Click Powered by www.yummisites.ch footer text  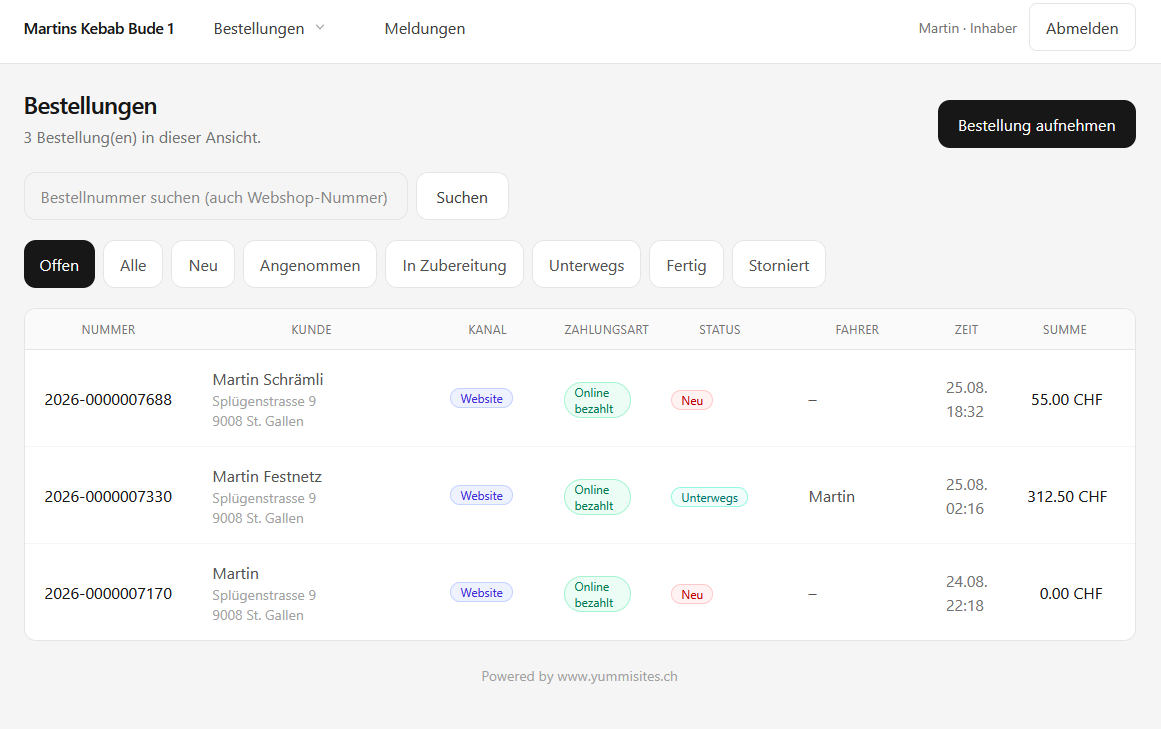580,676
